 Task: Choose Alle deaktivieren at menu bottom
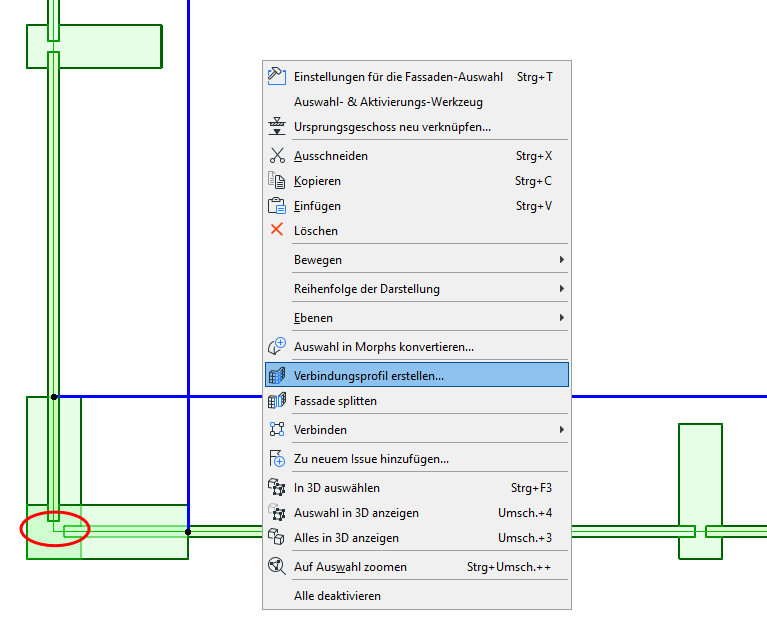pyautogui.click(x=417, y=595)
